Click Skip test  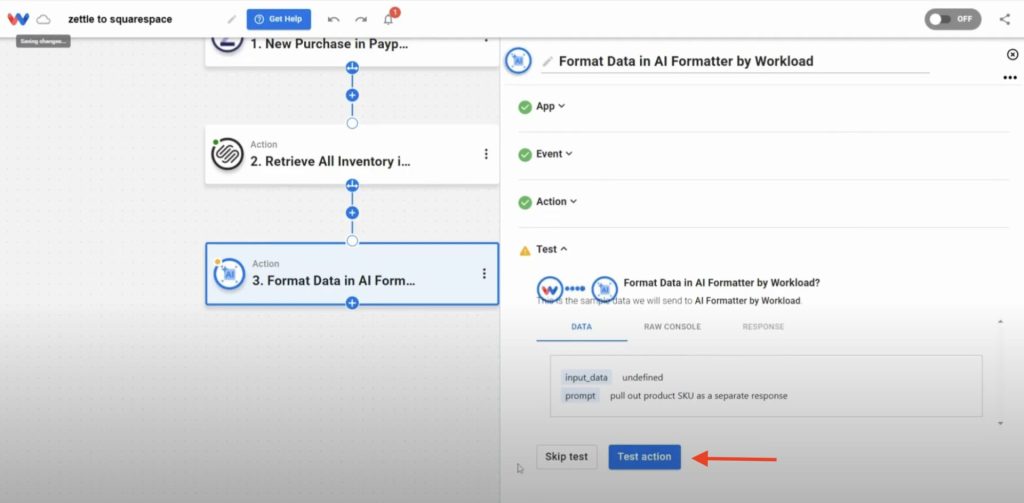pyautogui.click(x=567, y=457)
